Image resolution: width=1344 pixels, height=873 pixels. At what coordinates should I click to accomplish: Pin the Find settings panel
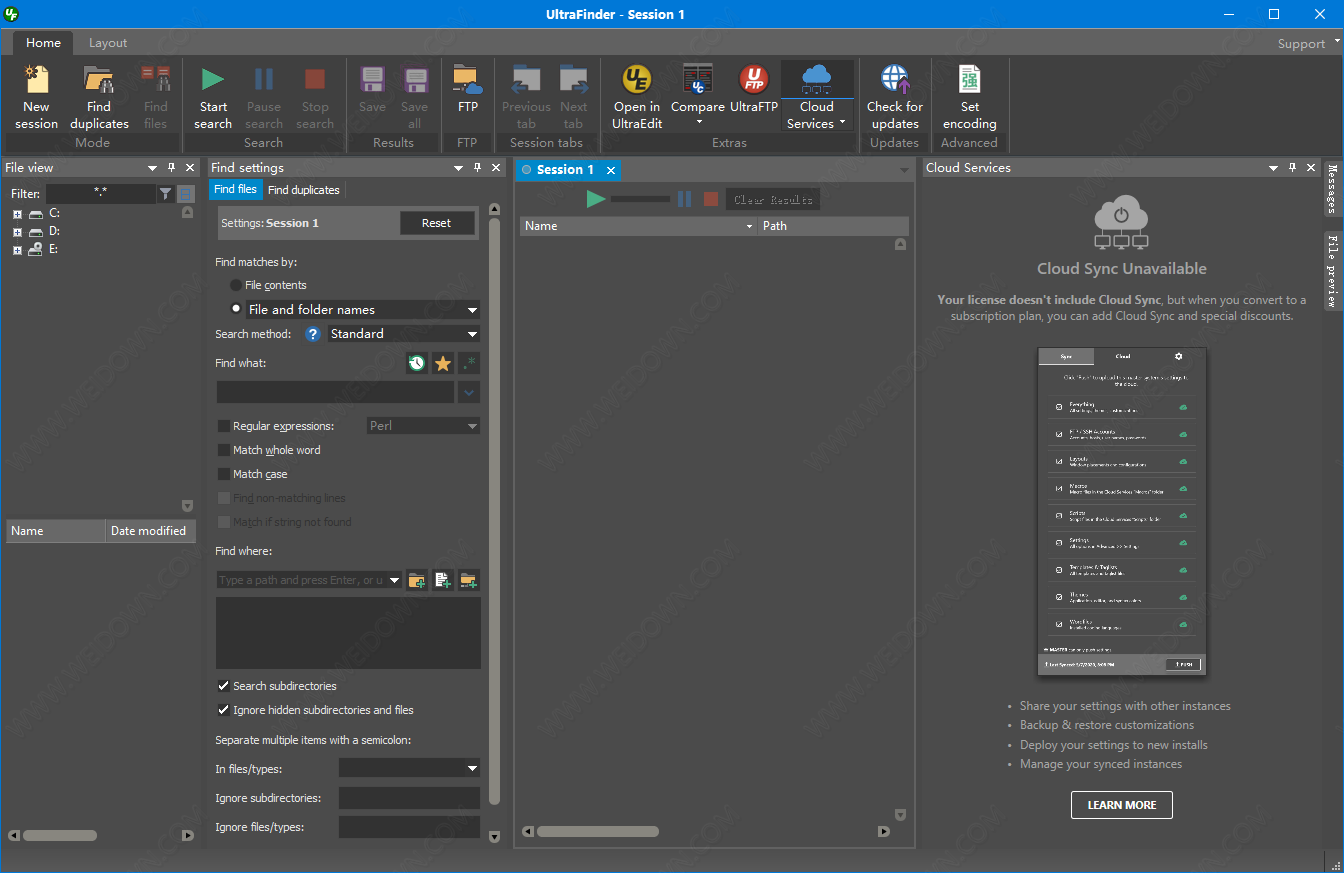point(477,168)
